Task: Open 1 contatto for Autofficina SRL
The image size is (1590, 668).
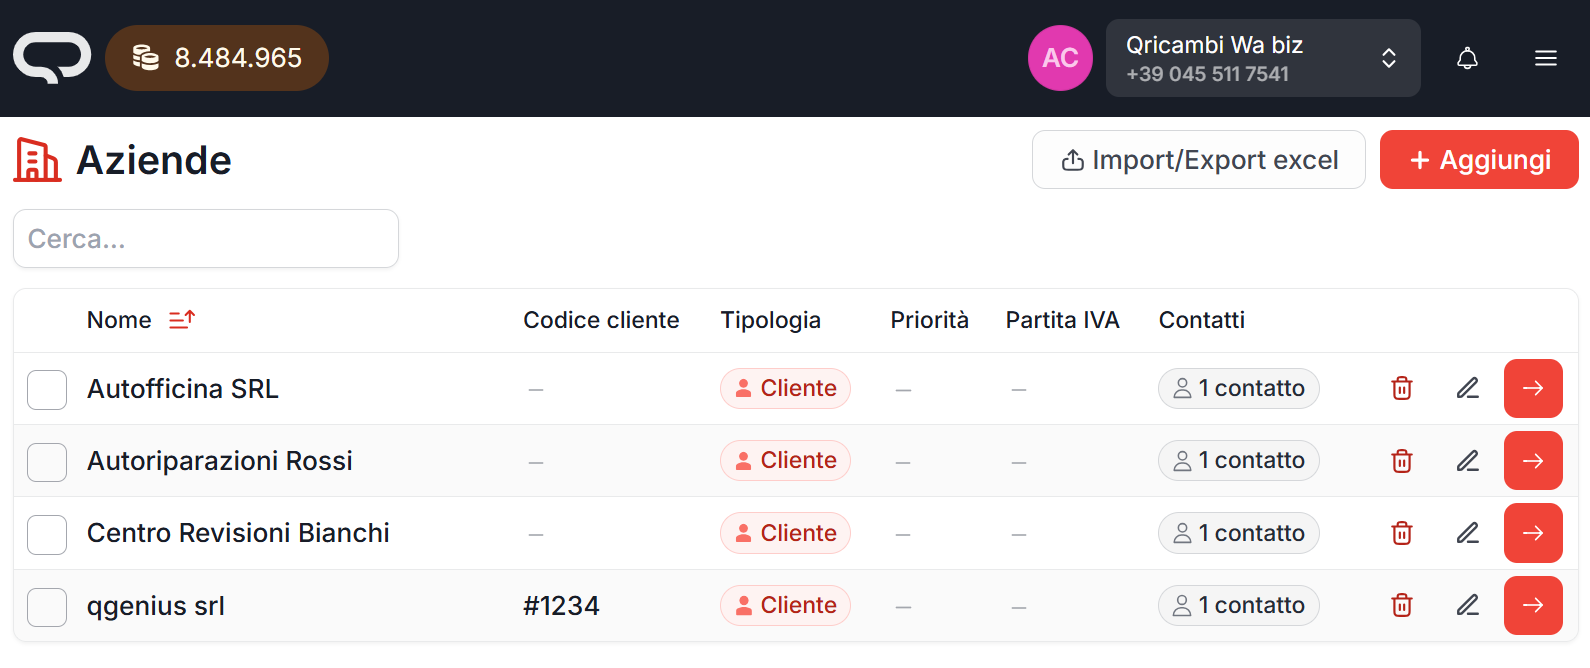Action: (1238, 388)
